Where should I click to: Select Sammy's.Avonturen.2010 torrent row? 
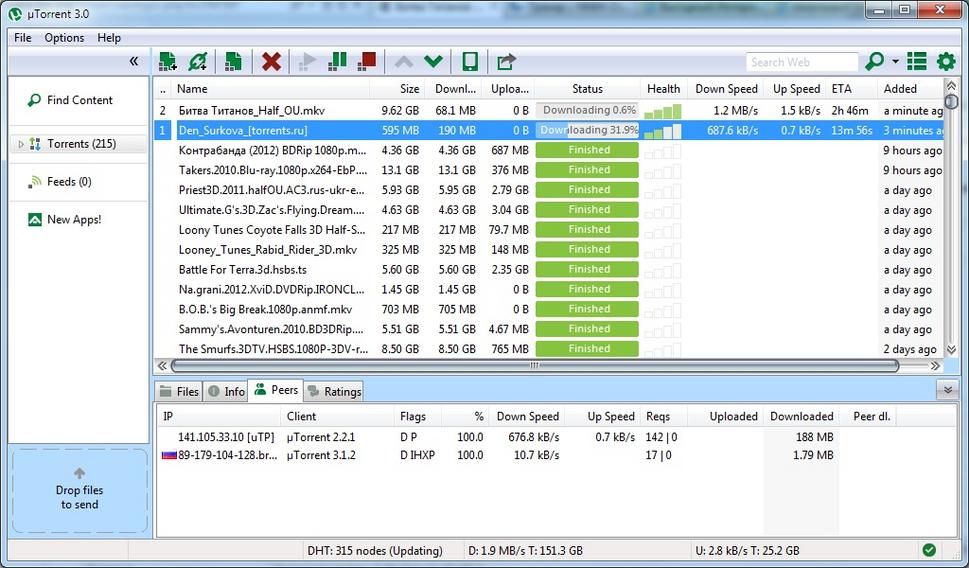(271, 329)
